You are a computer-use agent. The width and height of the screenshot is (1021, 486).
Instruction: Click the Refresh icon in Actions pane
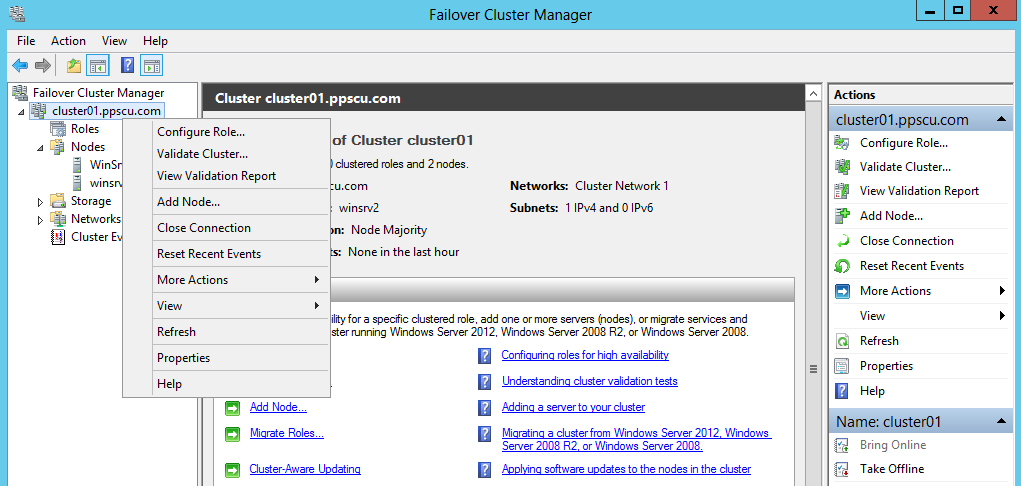pyautogui.click(x=842, y=341)
